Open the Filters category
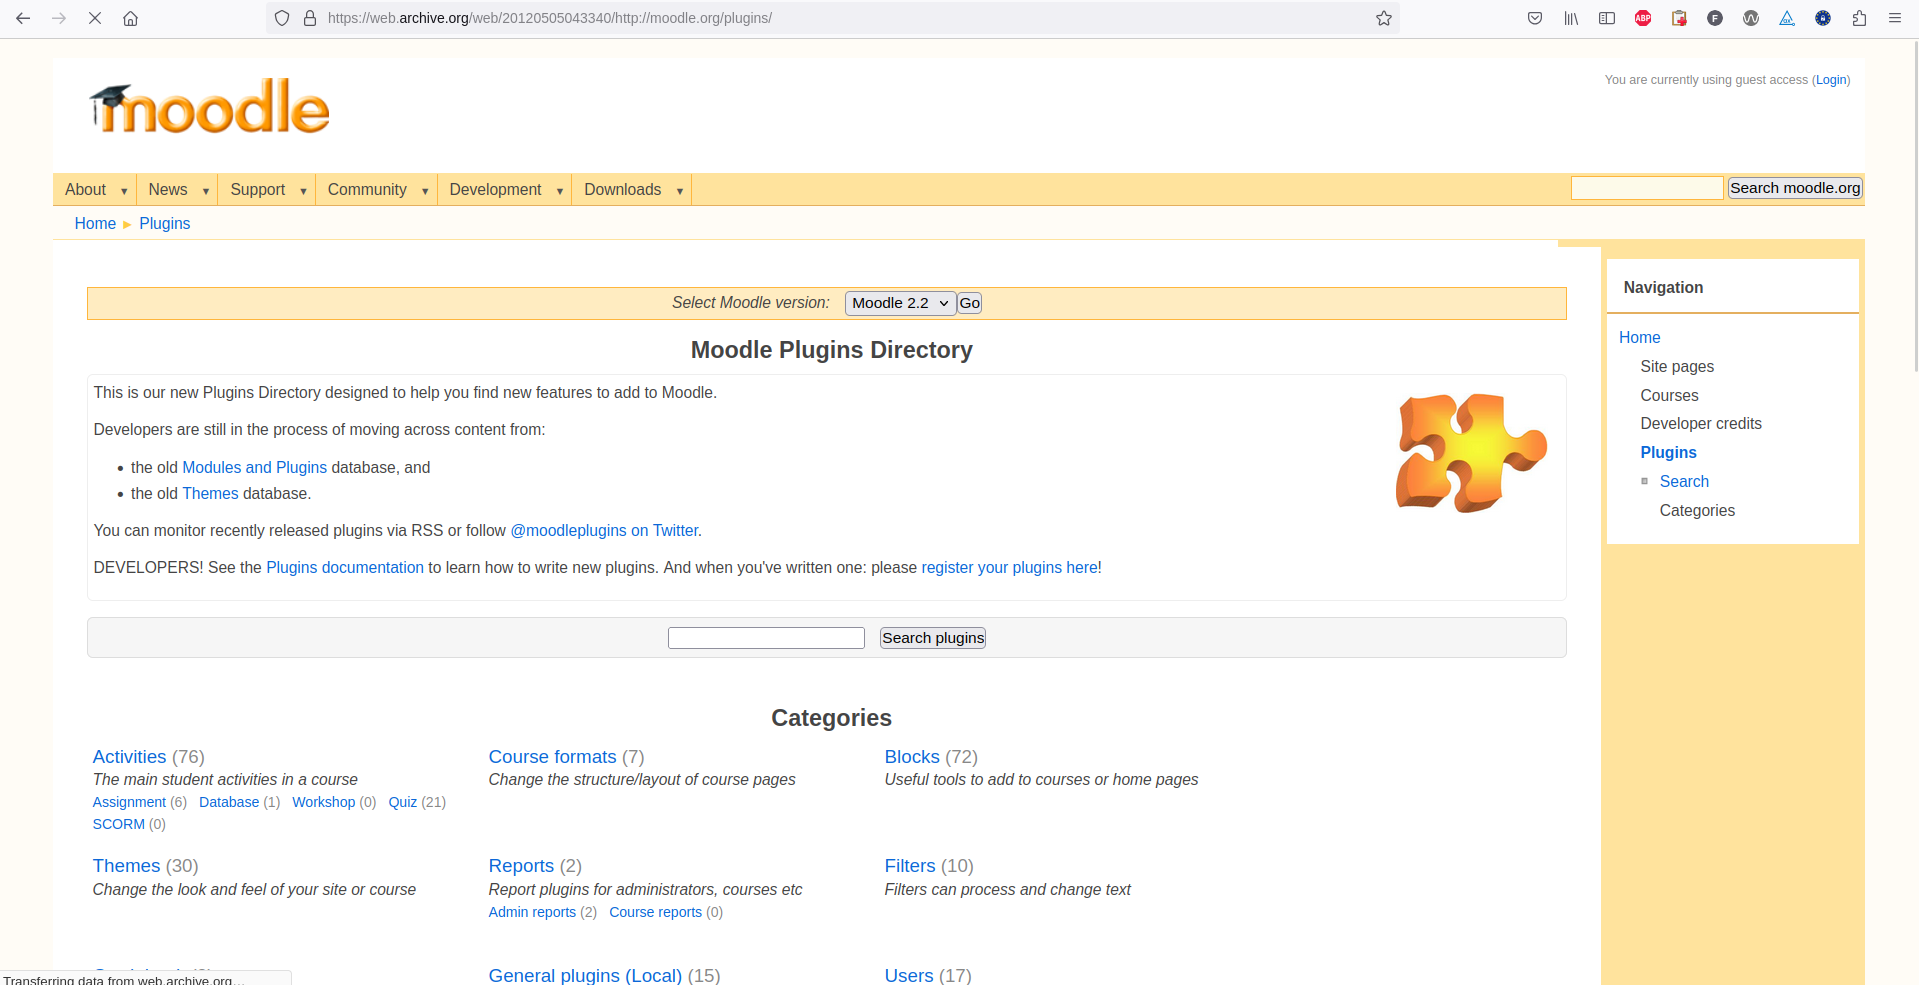This screenshot has height=985, width=1919. (x=910, y=866)
